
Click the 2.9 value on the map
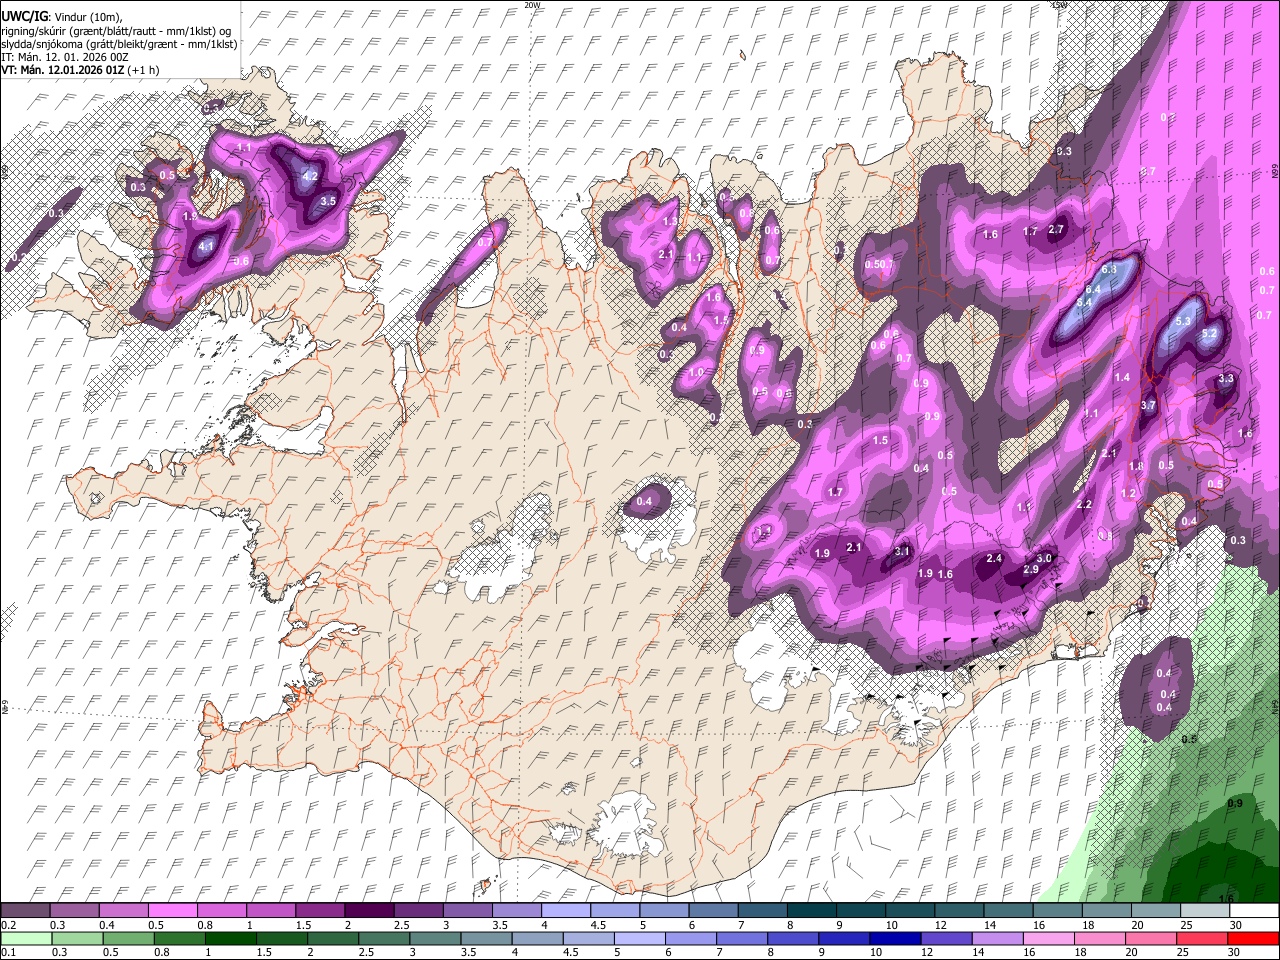[x=1031, y=569]
